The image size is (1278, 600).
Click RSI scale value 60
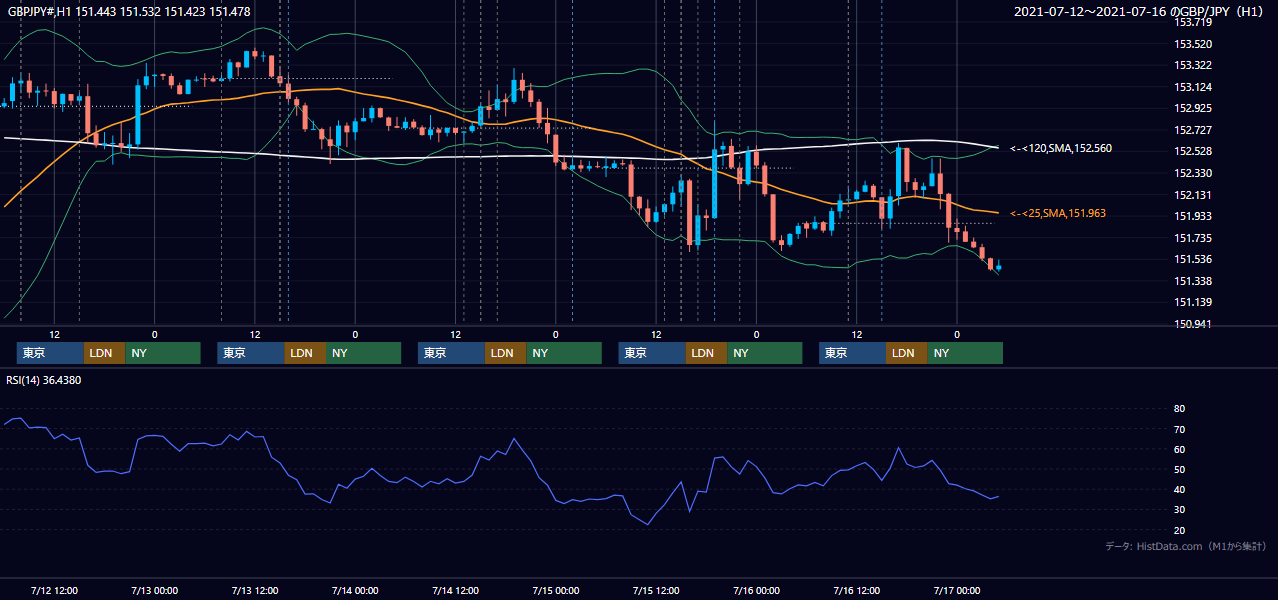coord(1179,449)
